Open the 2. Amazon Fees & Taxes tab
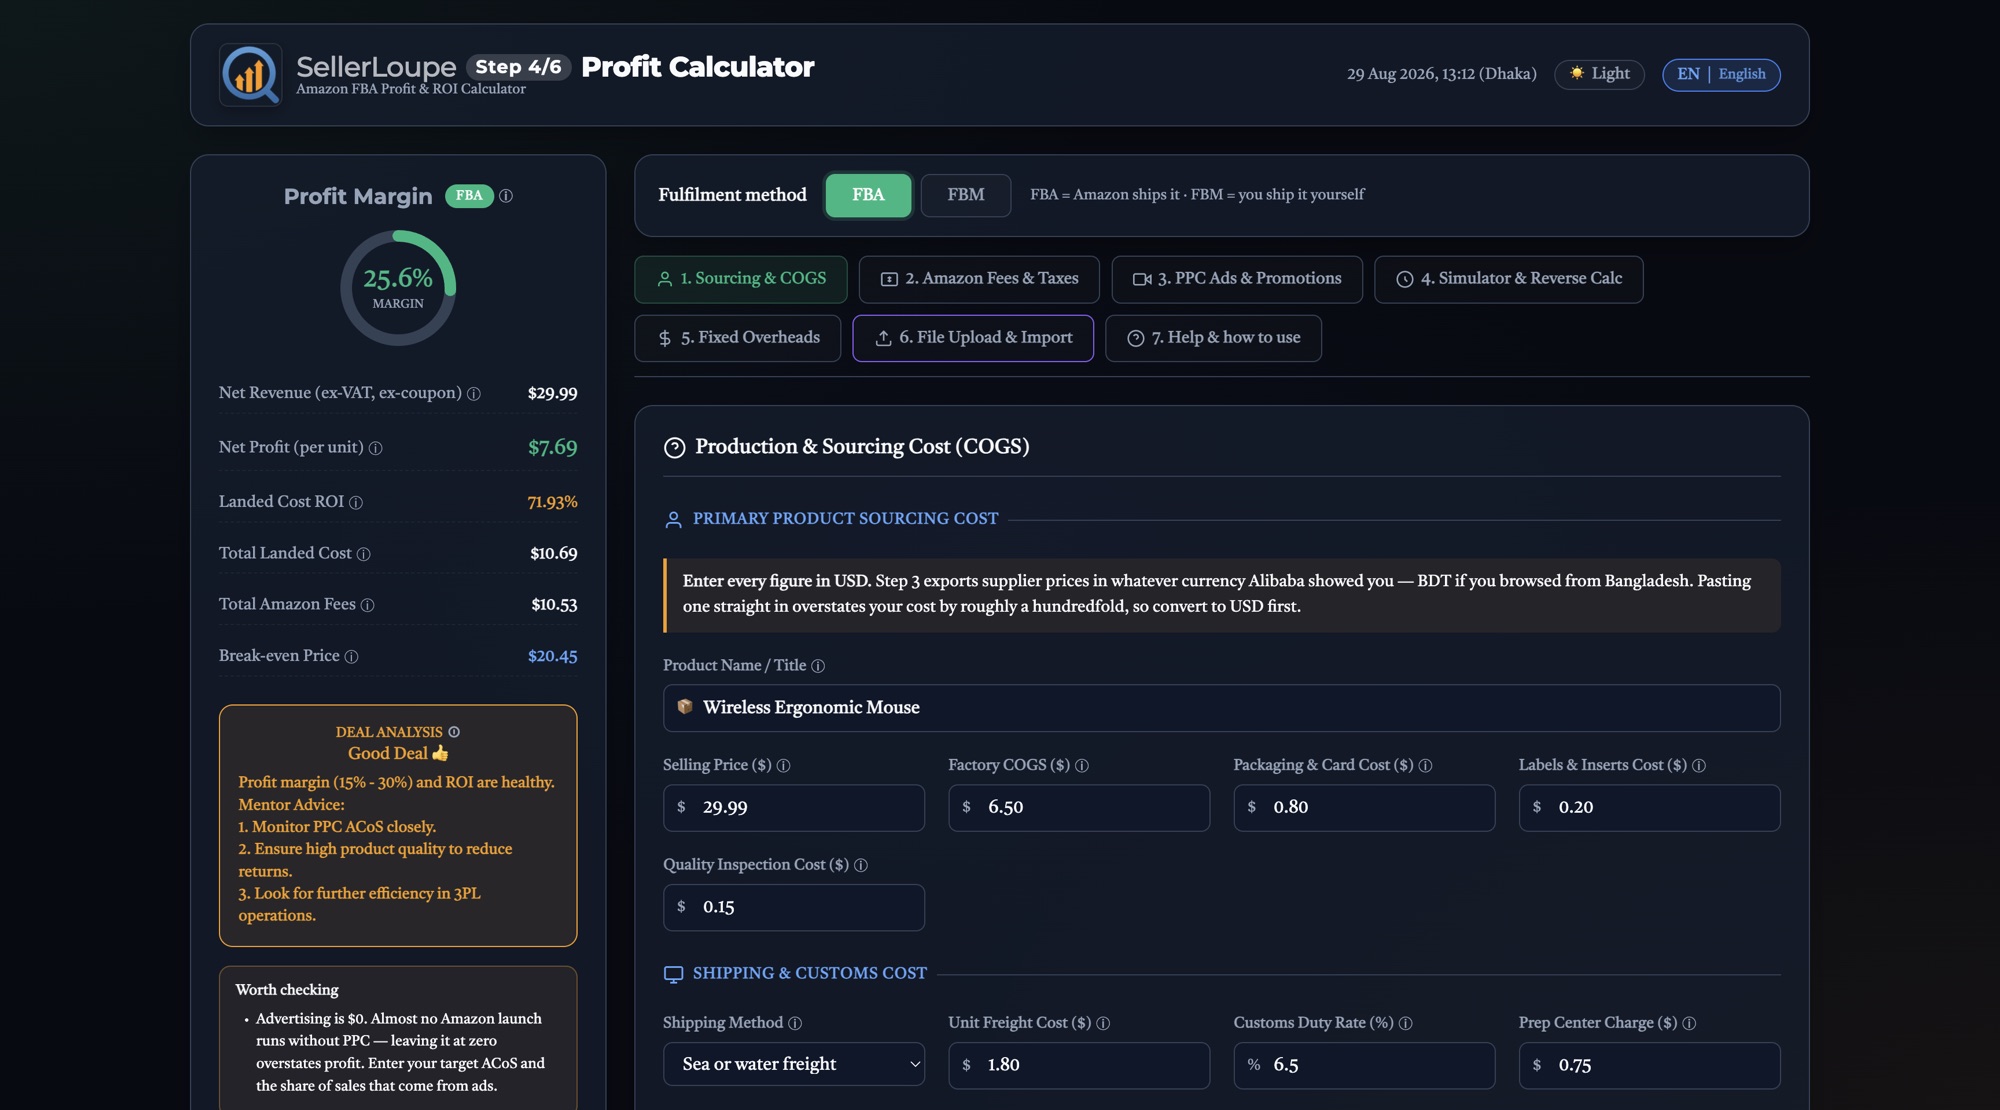 979,279
